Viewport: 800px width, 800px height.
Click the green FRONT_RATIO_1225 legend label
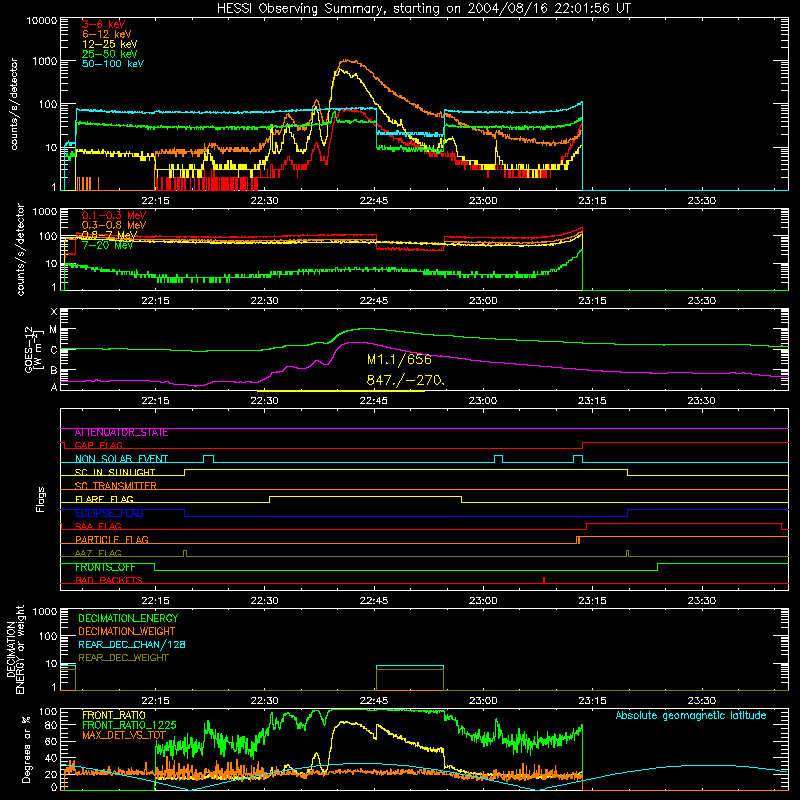(x=129, y=725)
